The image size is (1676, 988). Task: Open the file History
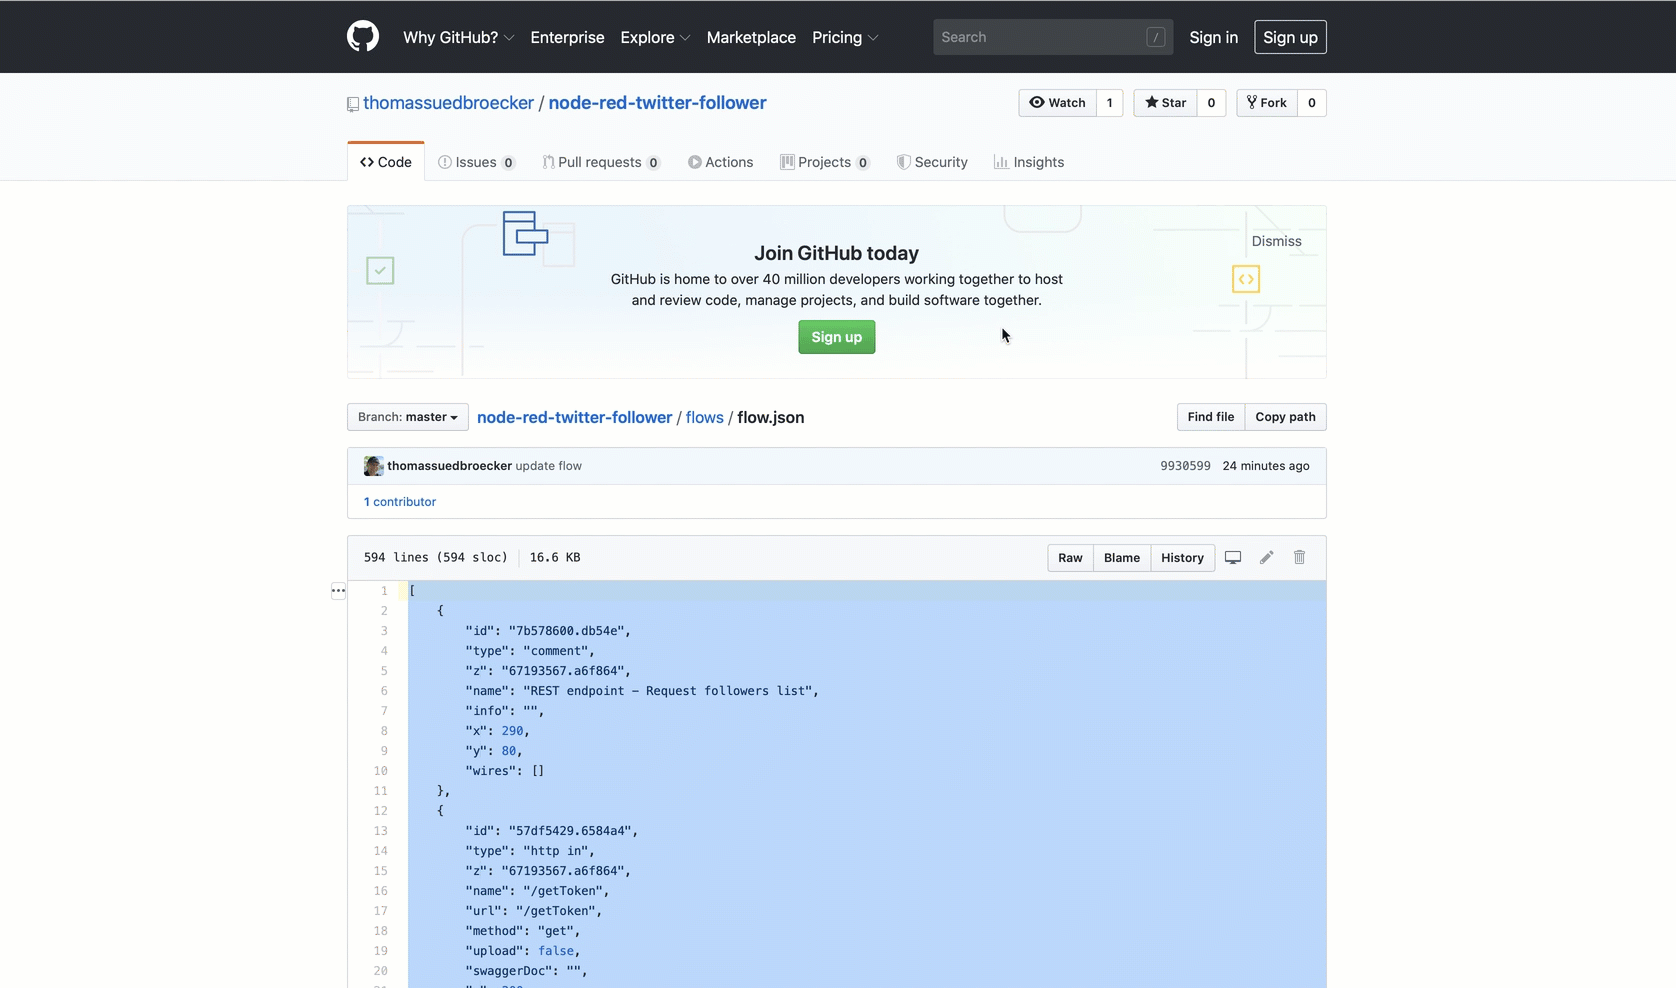(x=1182, y=558)
